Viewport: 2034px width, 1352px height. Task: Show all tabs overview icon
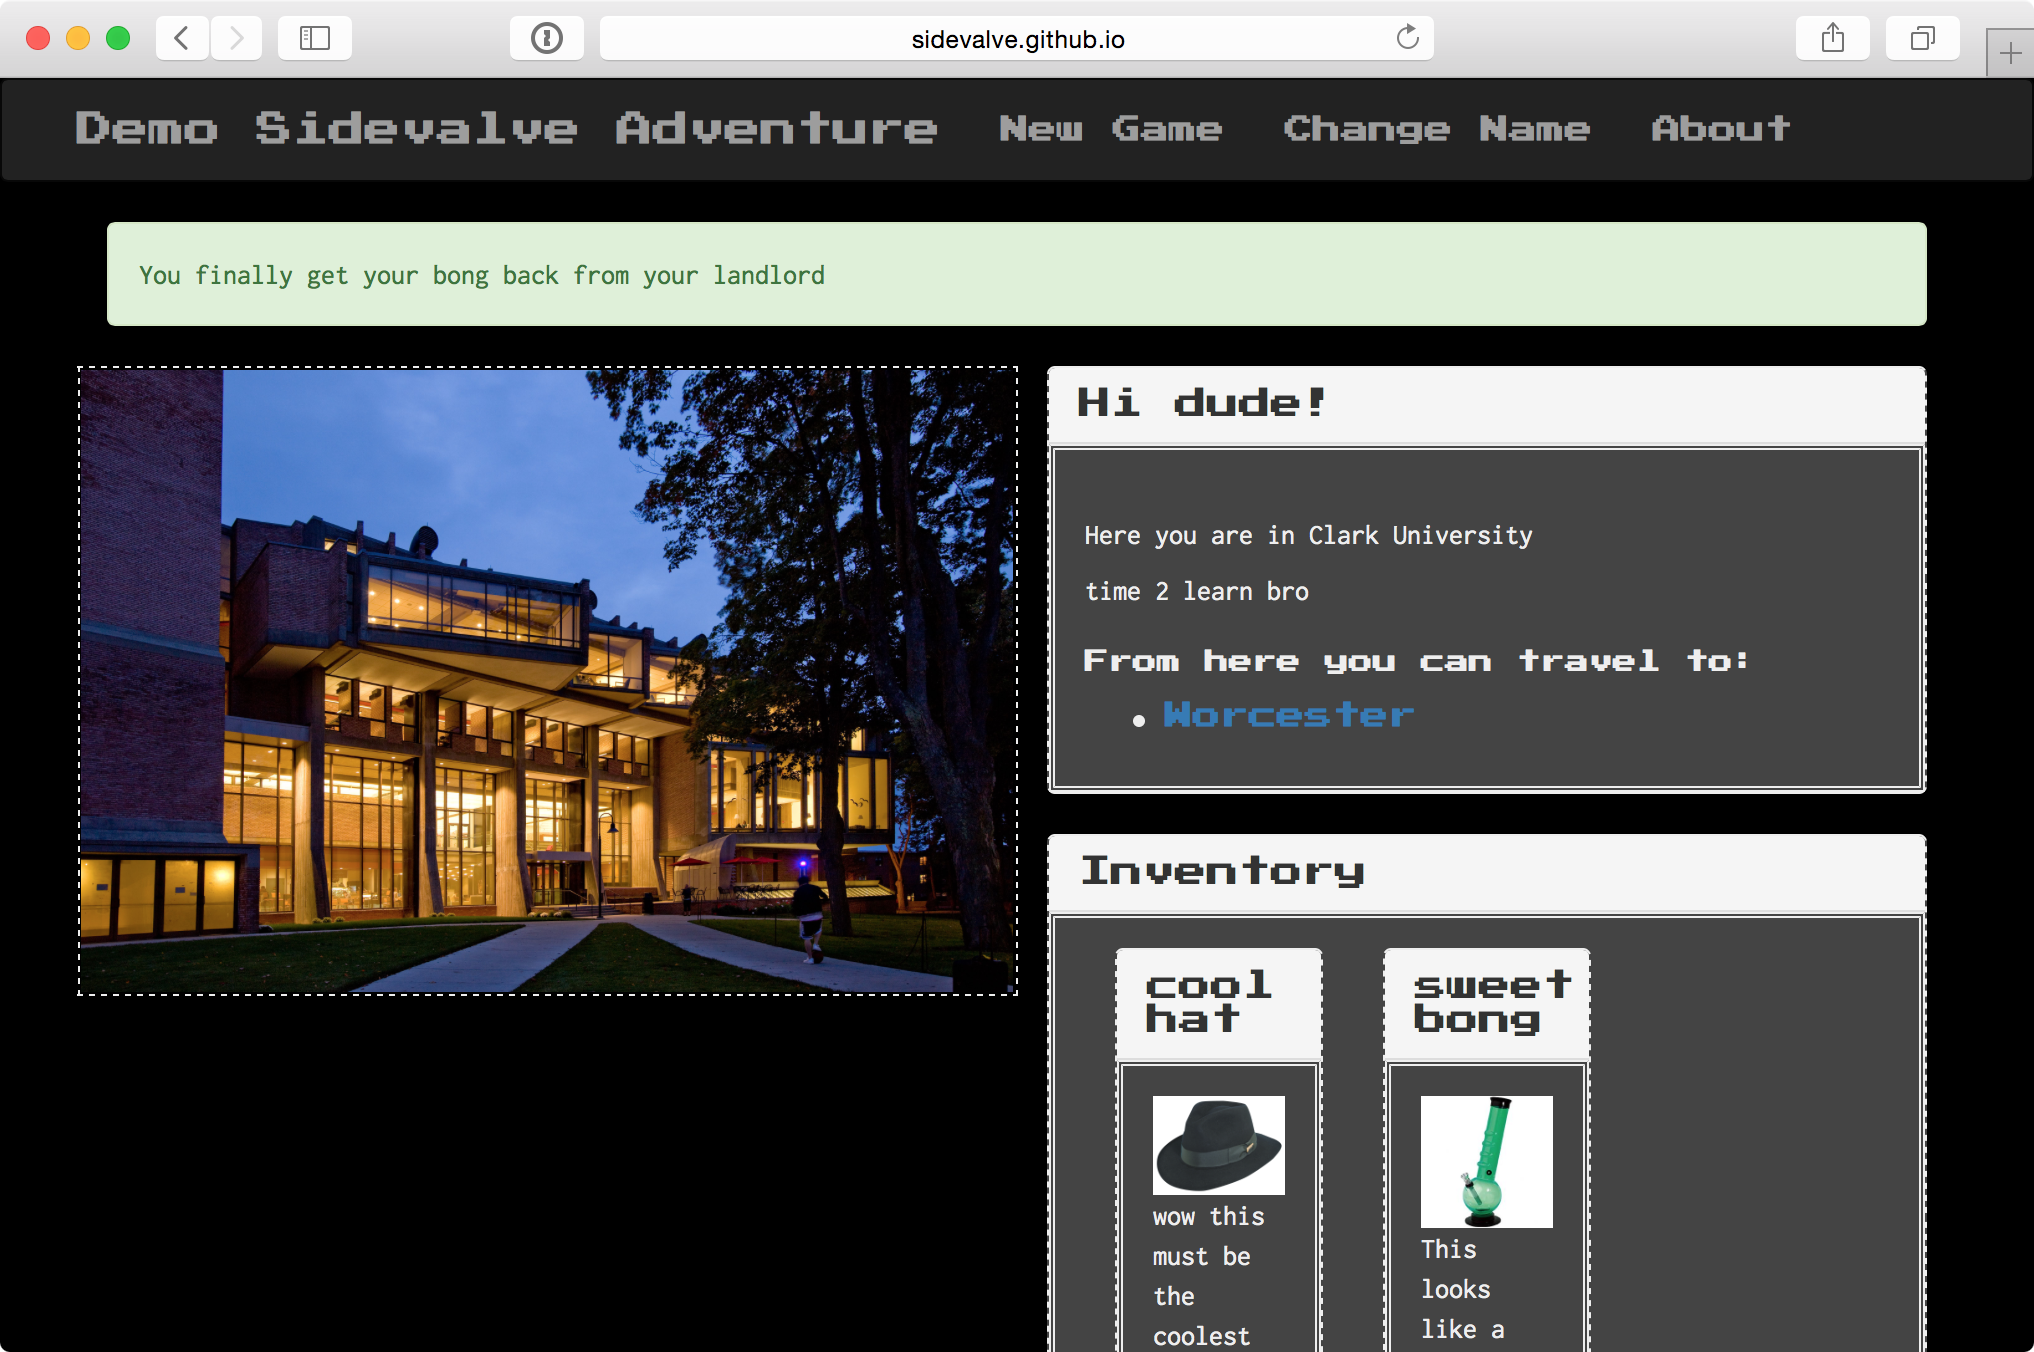pyautogui.click(x=1922, y=39)
